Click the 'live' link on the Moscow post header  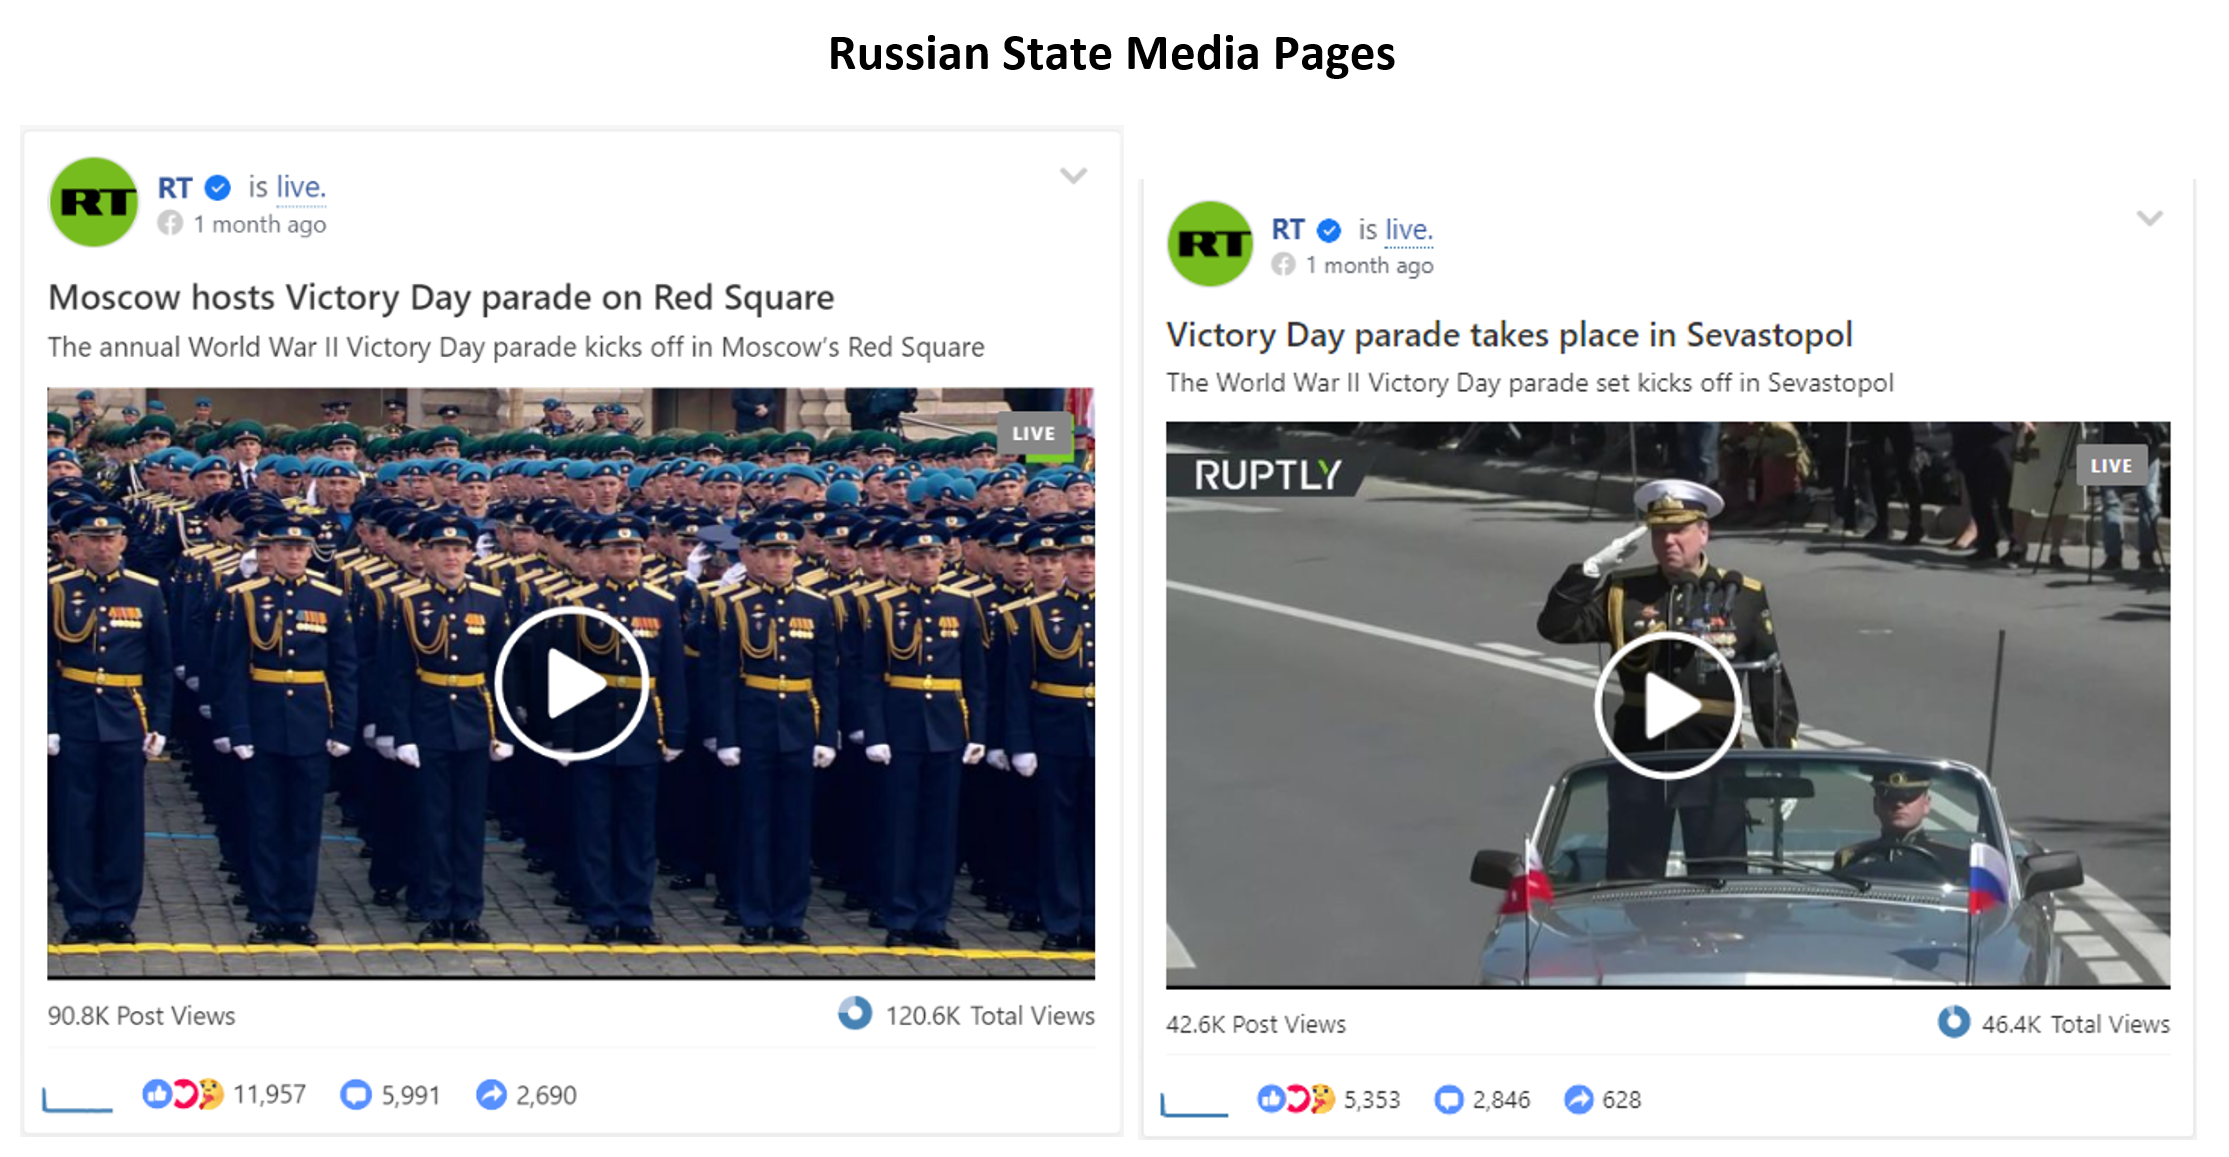(x=301, y=187)
